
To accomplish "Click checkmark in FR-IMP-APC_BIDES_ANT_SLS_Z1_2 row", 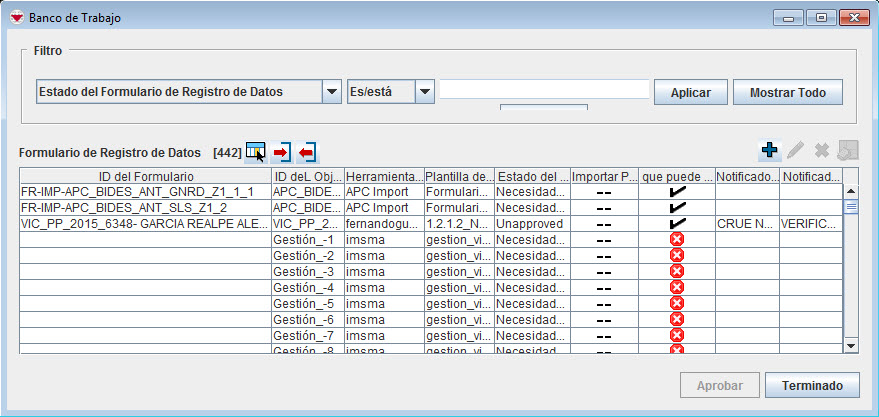I will [x=676, y=208].
